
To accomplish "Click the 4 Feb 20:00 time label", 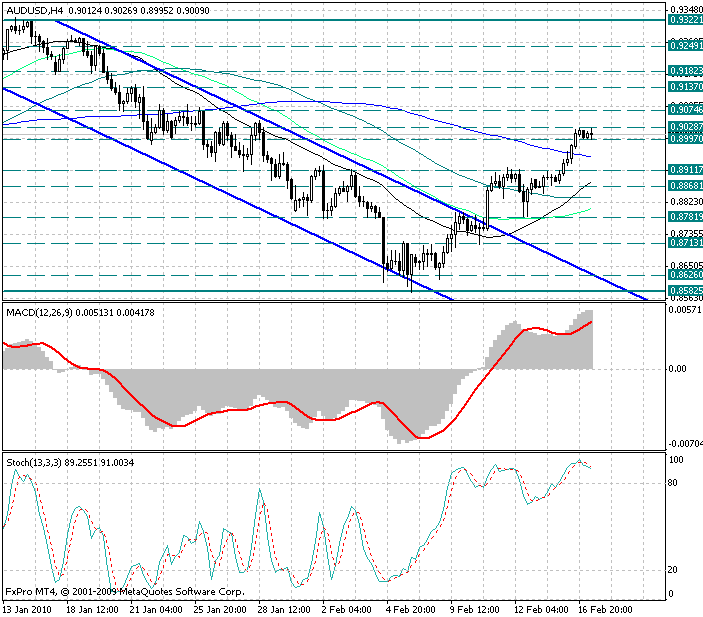I will (x=411, y=610).
